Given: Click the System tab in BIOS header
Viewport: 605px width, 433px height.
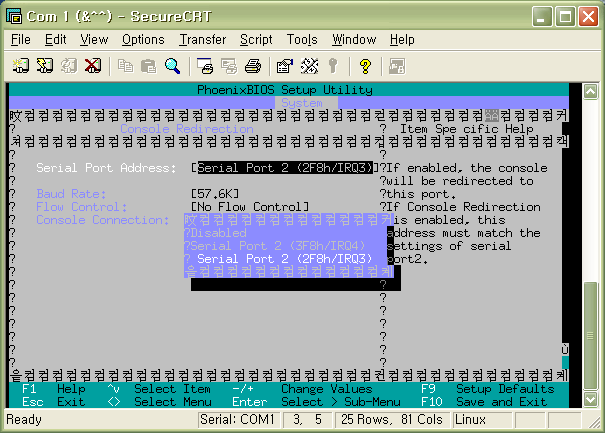Looking at the screenshot, I should tap(306, 103).
